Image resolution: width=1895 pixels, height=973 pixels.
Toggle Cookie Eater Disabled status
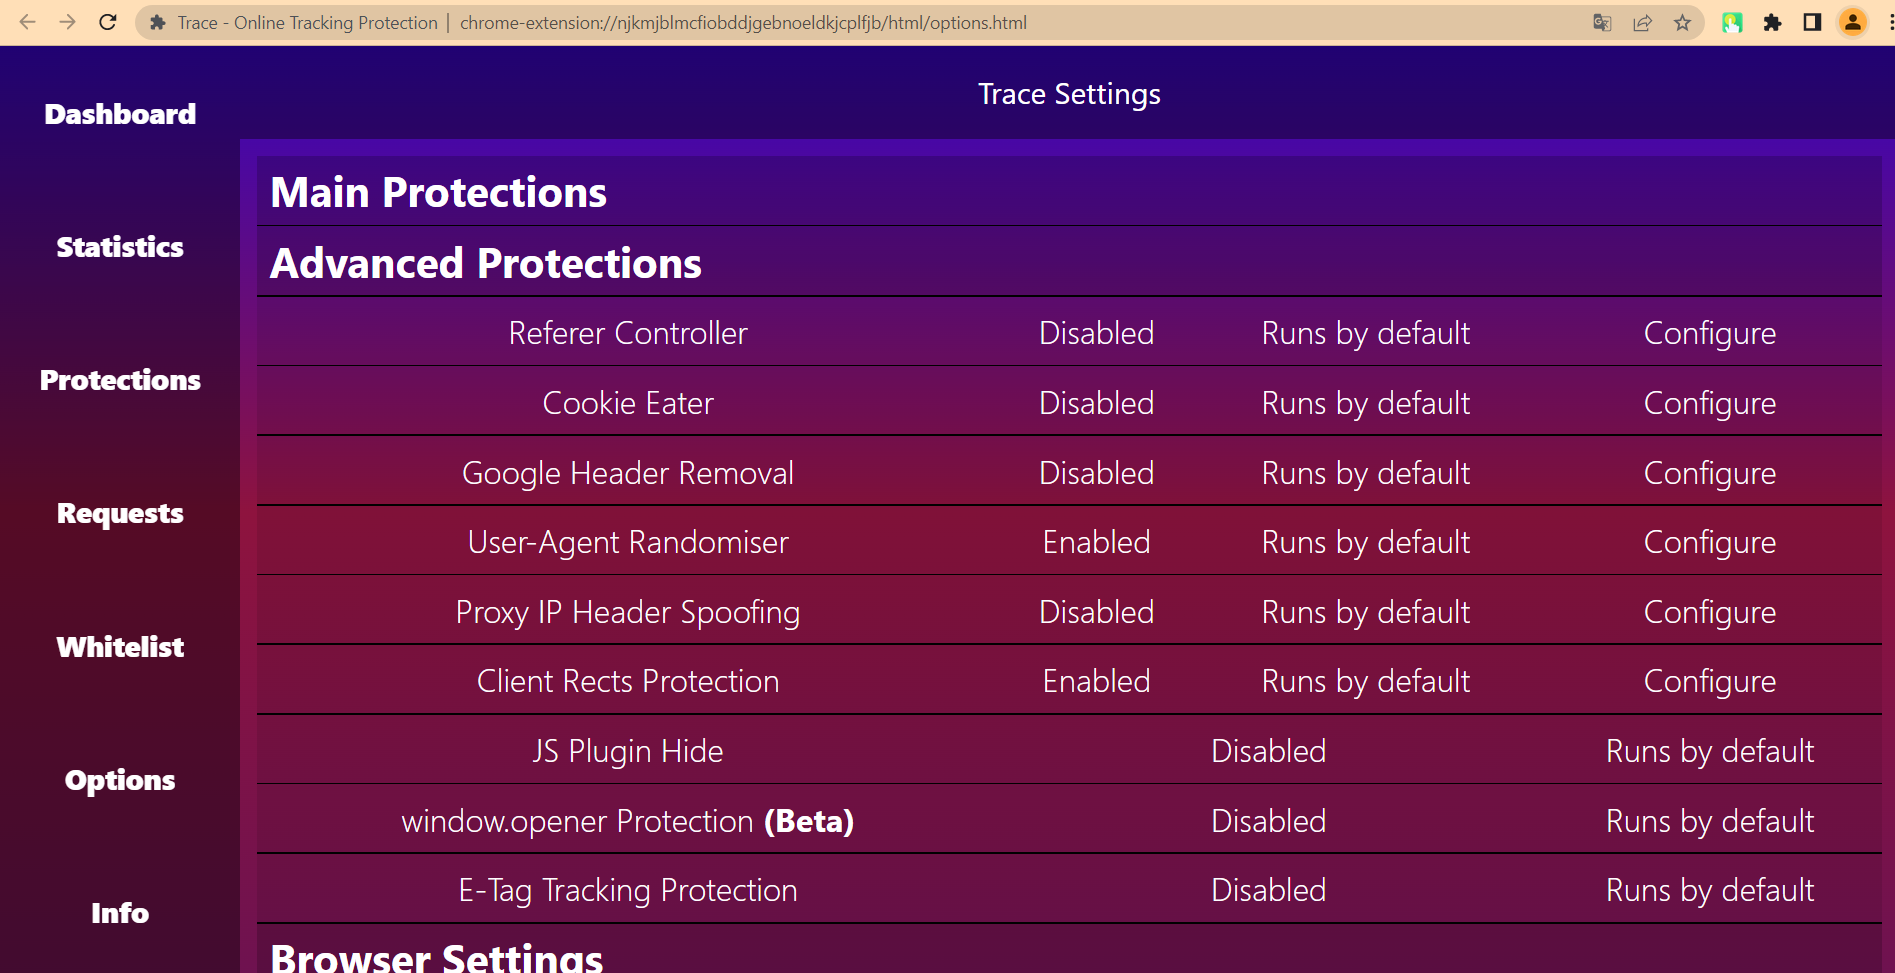point(1096,403)
